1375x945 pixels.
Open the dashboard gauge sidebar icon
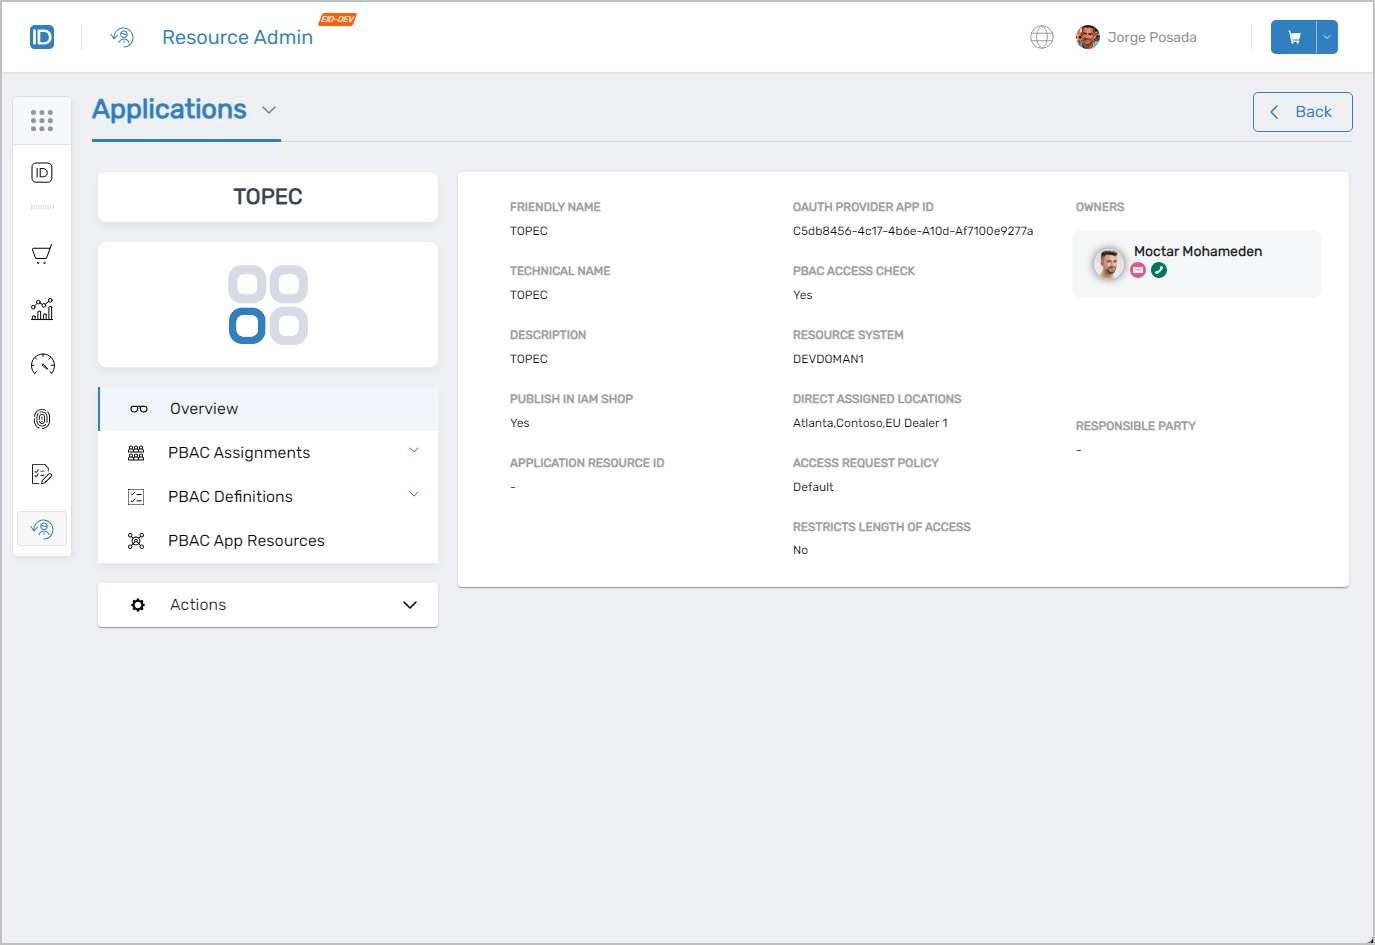42,364
